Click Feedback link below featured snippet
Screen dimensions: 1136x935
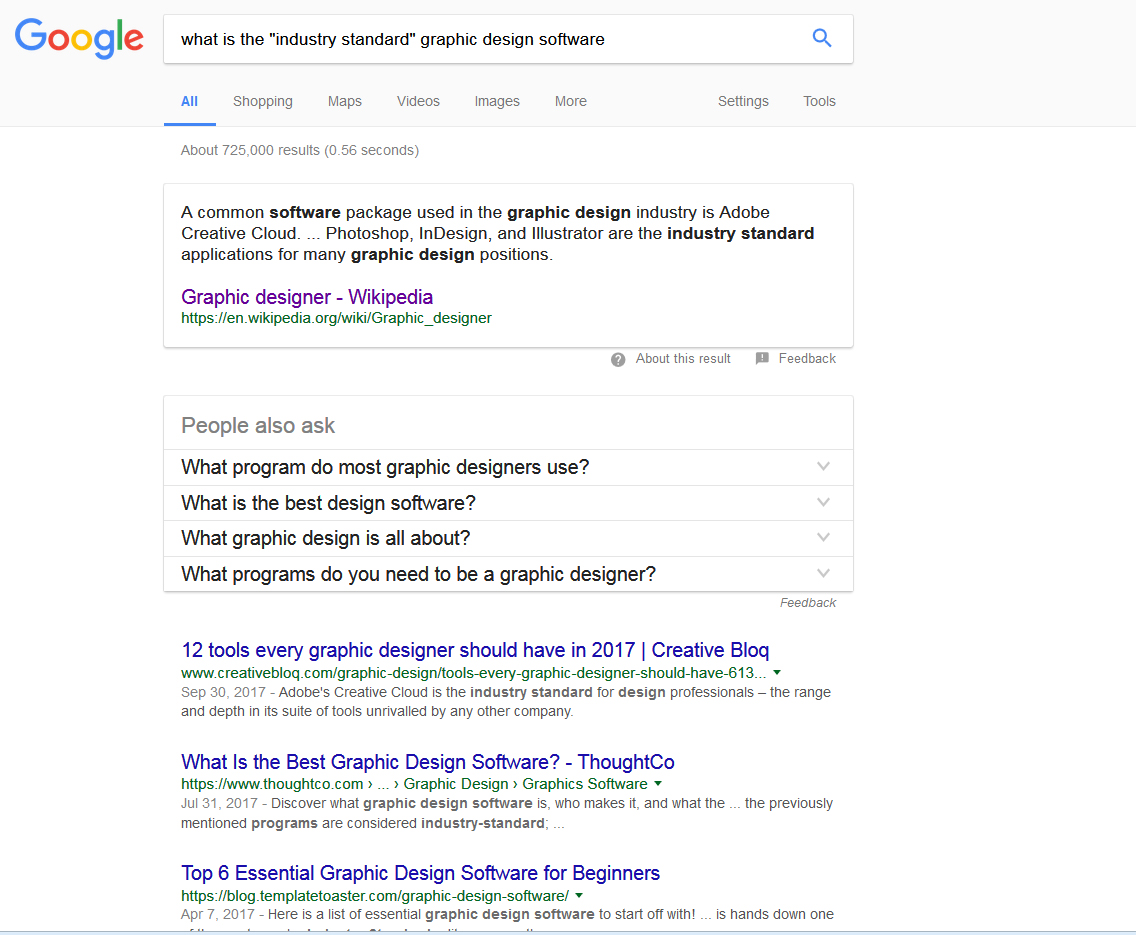807,359
